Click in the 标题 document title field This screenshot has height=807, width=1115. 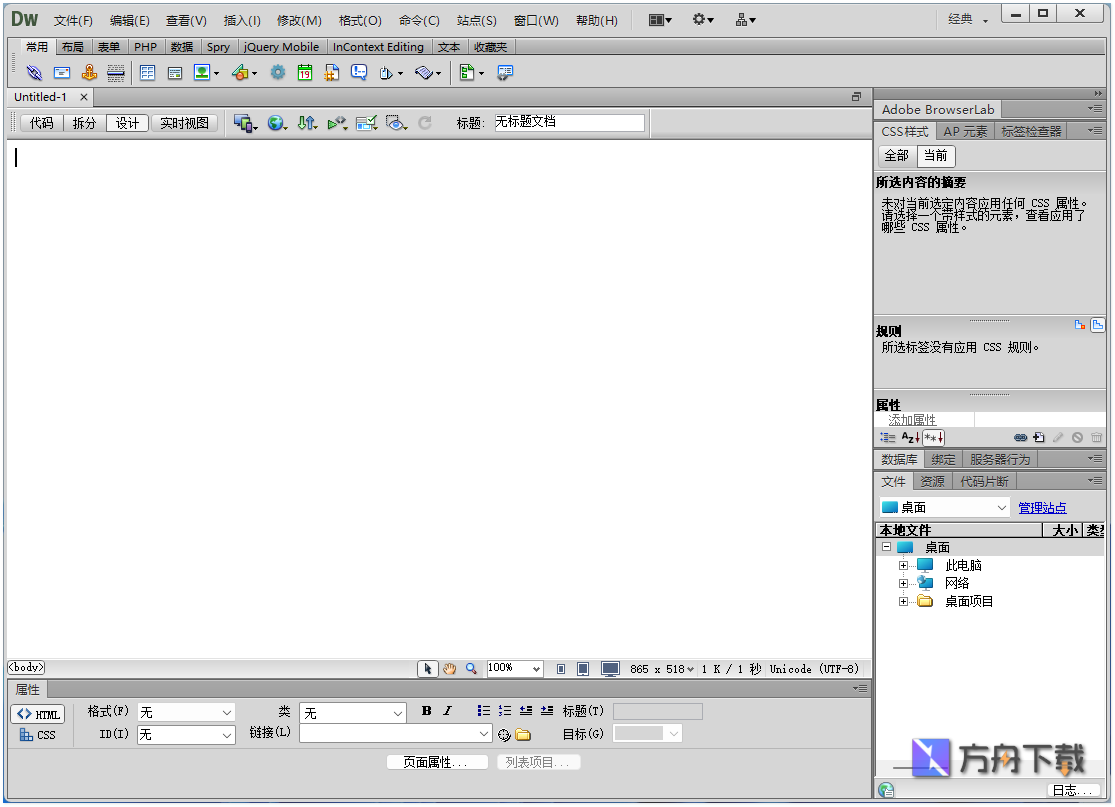click(x=569, y=122)
